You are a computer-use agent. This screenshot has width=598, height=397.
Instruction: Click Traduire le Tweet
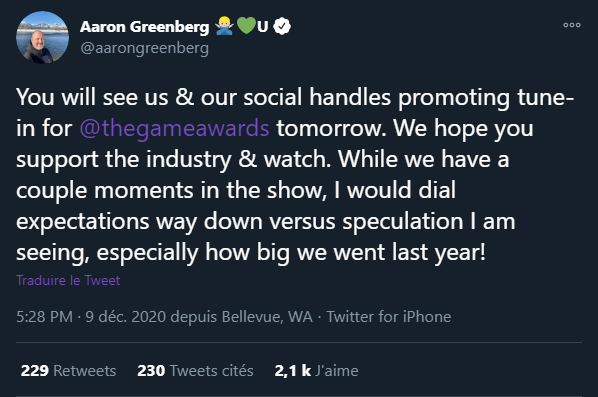tap(68, 280)
